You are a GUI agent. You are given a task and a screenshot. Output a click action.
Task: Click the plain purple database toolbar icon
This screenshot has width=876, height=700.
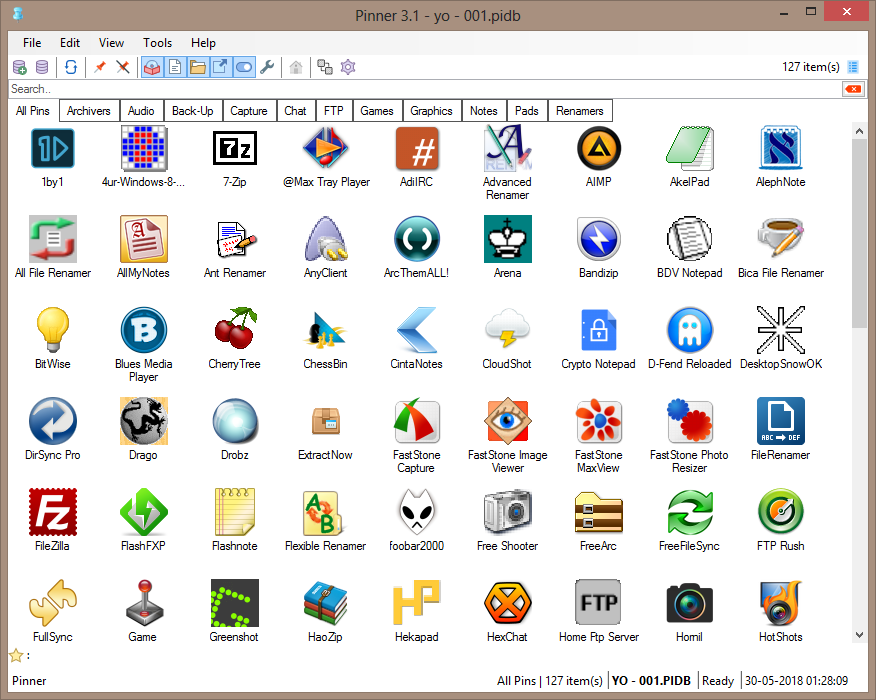(x=42, y=68)
